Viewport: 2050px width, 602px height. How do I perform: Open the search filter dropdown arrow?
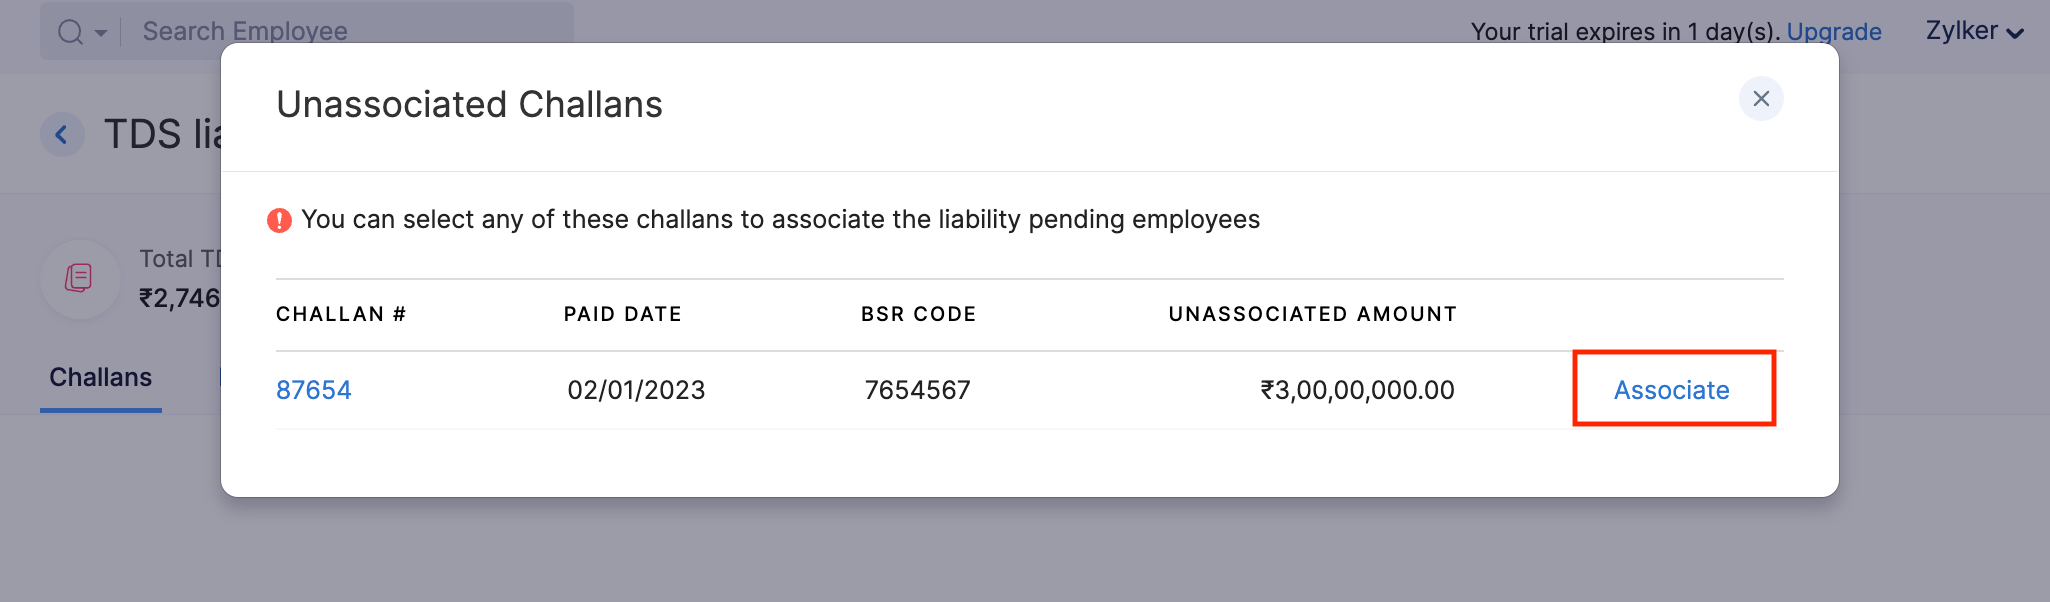pyautogui.click(x=101, y=33)
